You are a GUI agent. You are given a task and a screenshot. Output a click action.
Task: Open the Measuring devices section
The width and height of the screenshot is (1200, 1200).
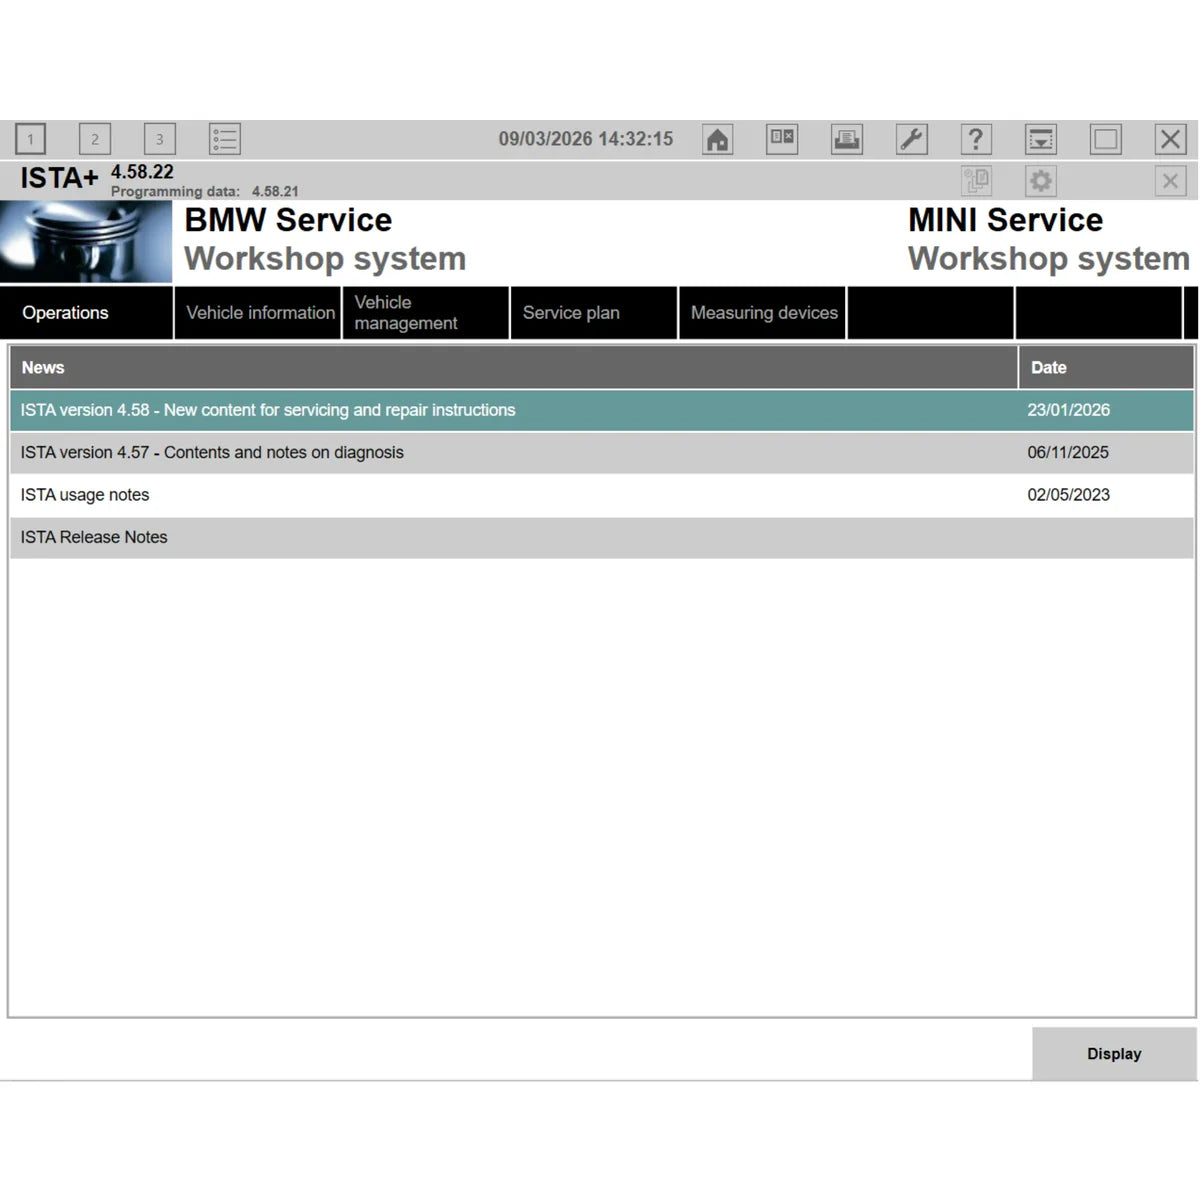(763, 312)
